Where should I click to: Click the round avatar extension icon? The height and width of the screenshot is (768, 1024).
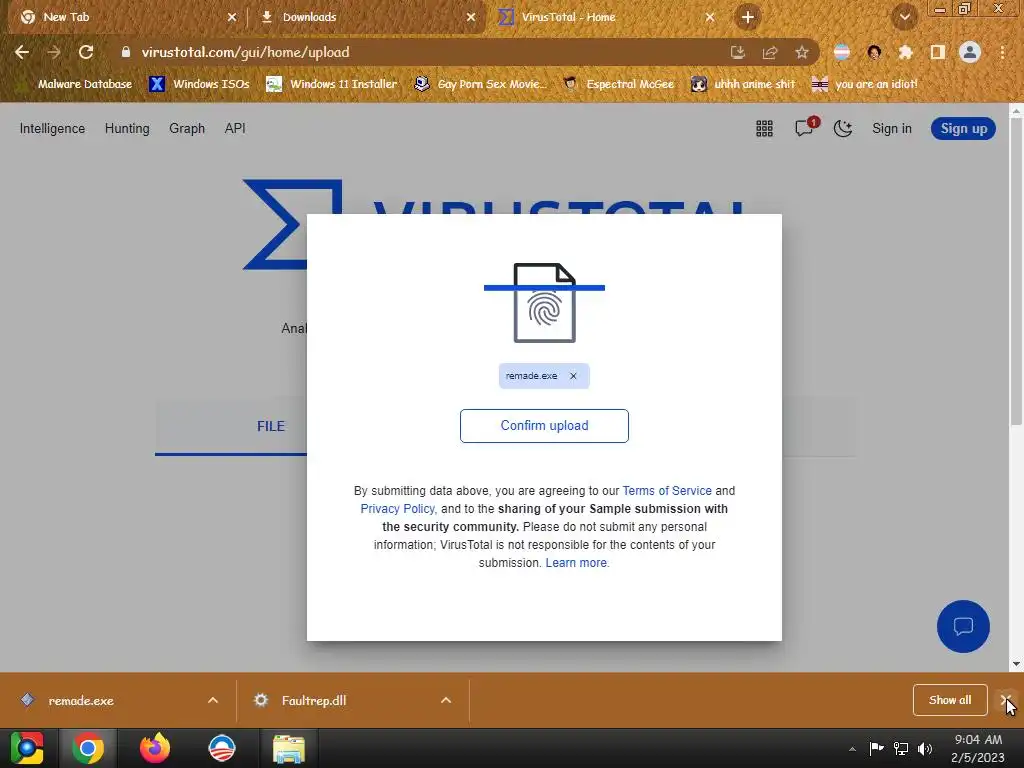[x=874, y=52]
